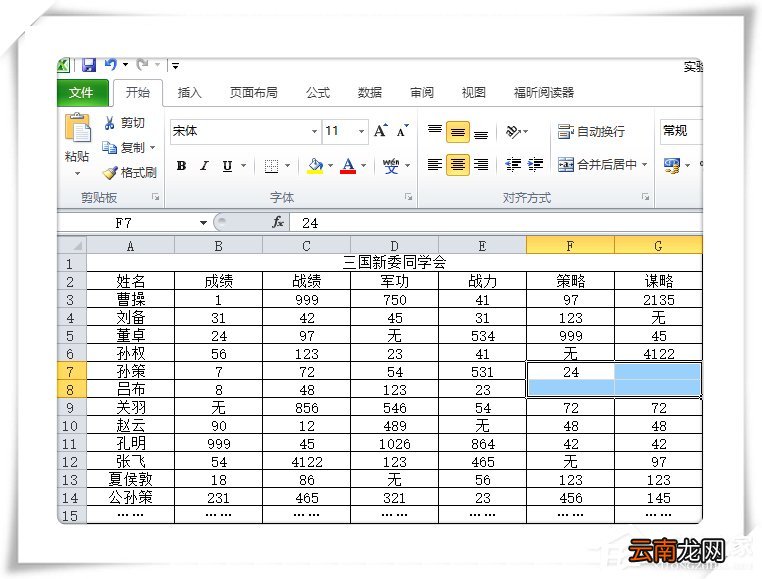Click the middle align icon

click(458, 132)
